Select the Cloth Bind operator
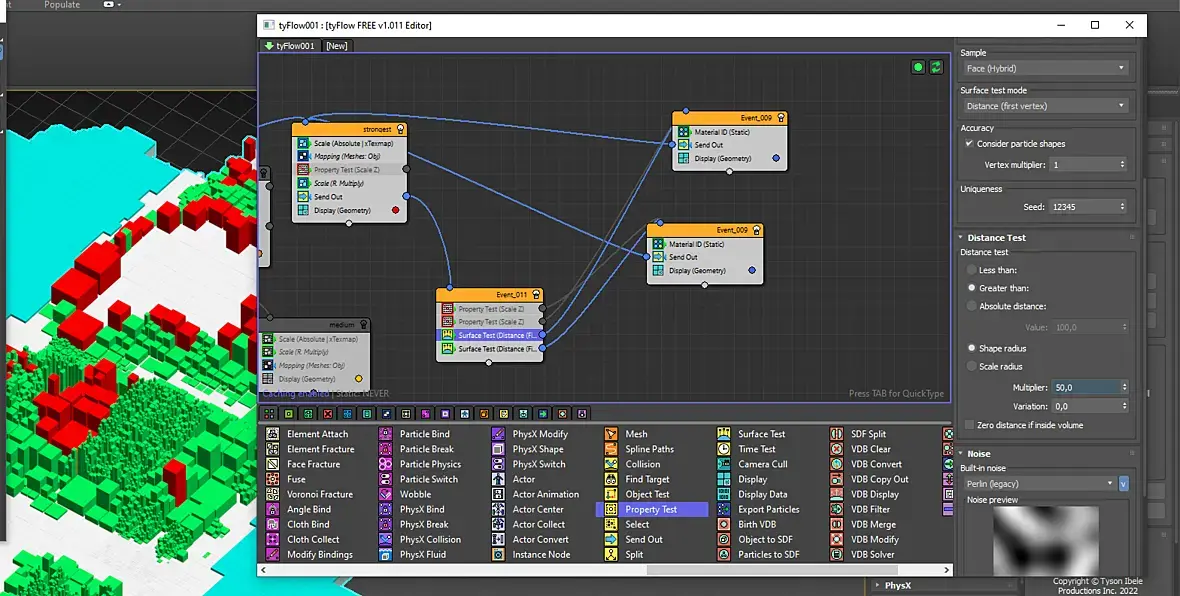 pos(299,525)
